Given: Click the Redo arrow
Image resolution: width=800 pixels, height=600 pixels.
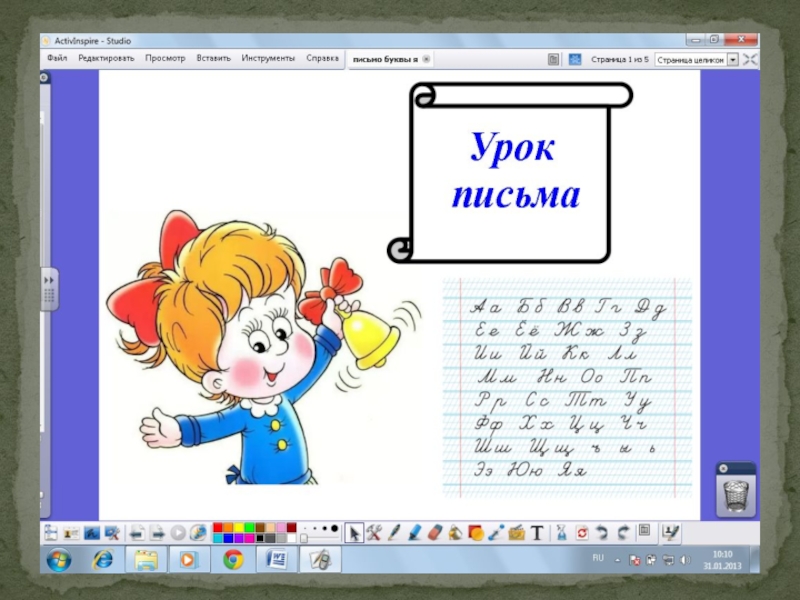Looking at the screenshot, I should 623,532.
